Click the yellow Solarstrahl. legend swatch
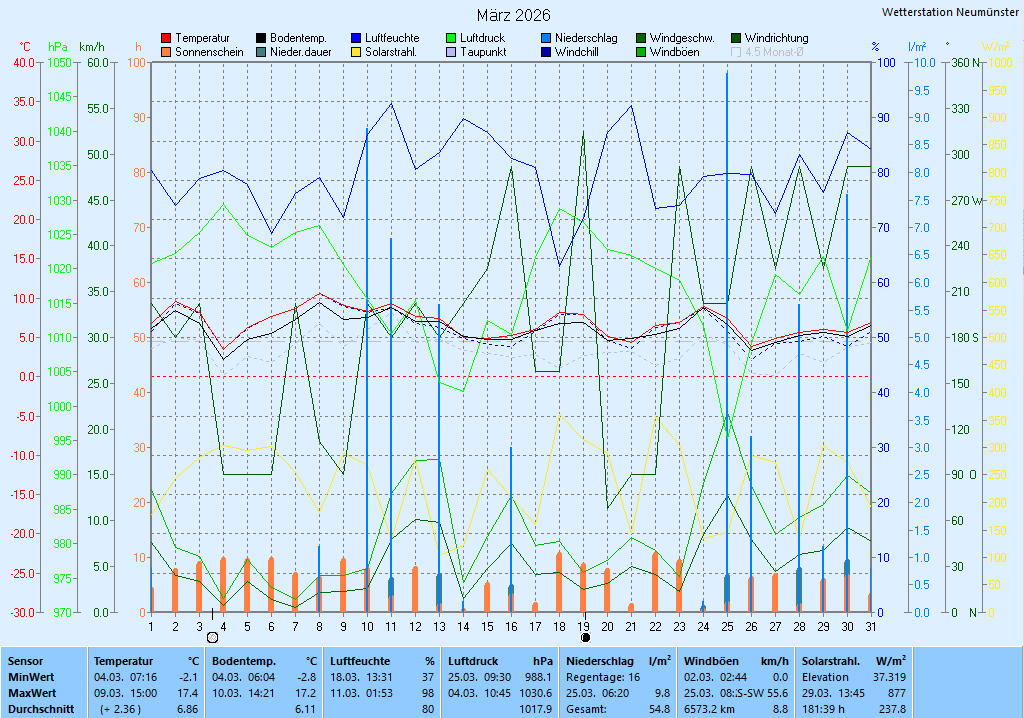Image resolution: width=1024 pixels, height=718 pixels. pos(356,52)
